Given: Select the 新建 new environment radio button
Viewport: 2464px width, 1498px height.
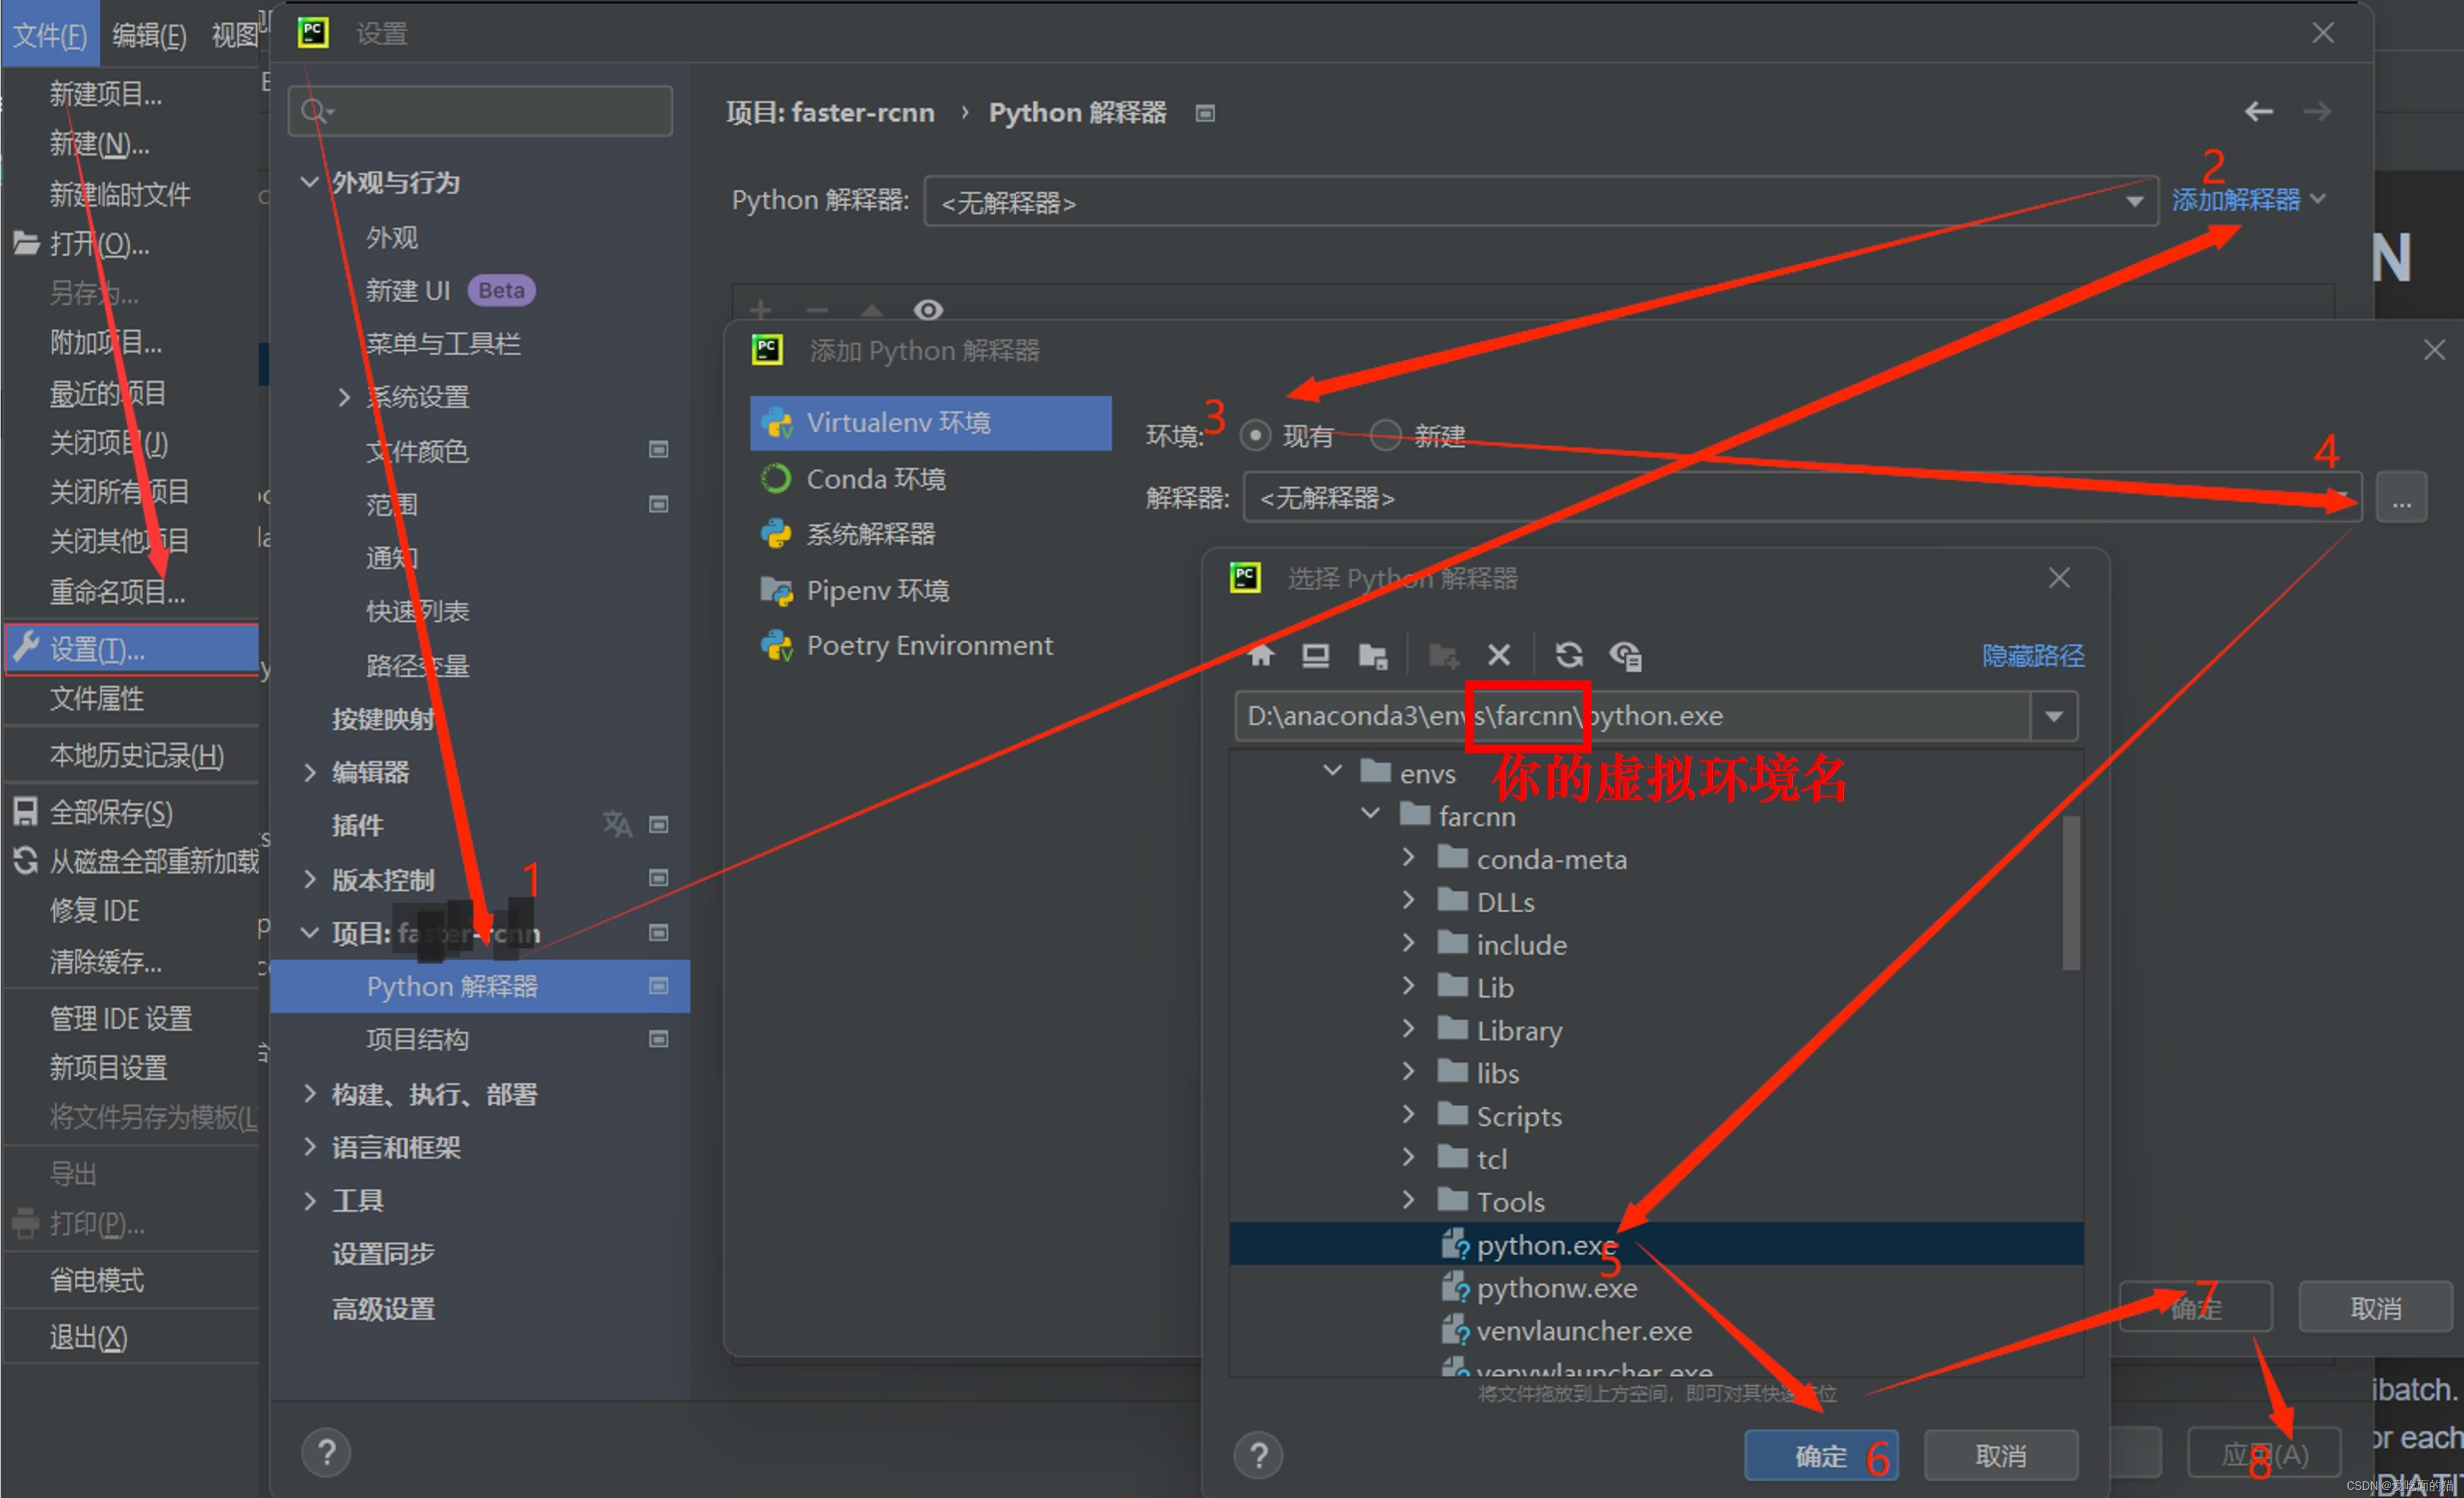Looking at the screenshot, I should coord(1385,435).
